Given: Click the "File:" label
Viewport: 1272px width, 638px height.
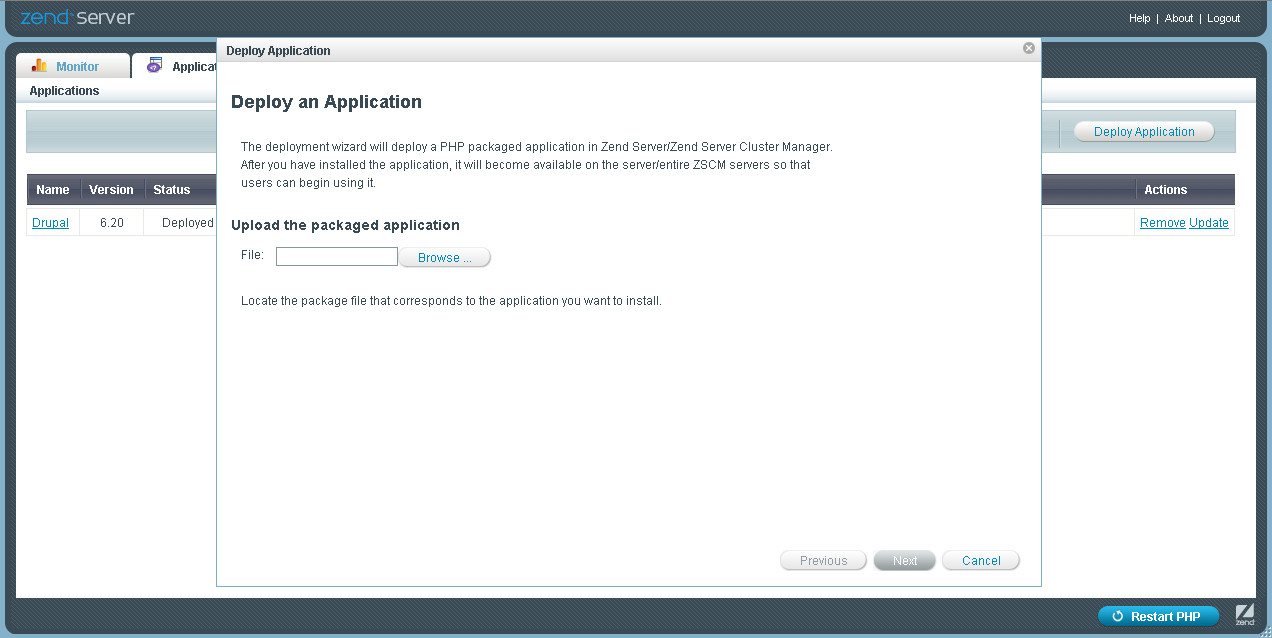Looking at the screenshot, I should pos(252,255).
